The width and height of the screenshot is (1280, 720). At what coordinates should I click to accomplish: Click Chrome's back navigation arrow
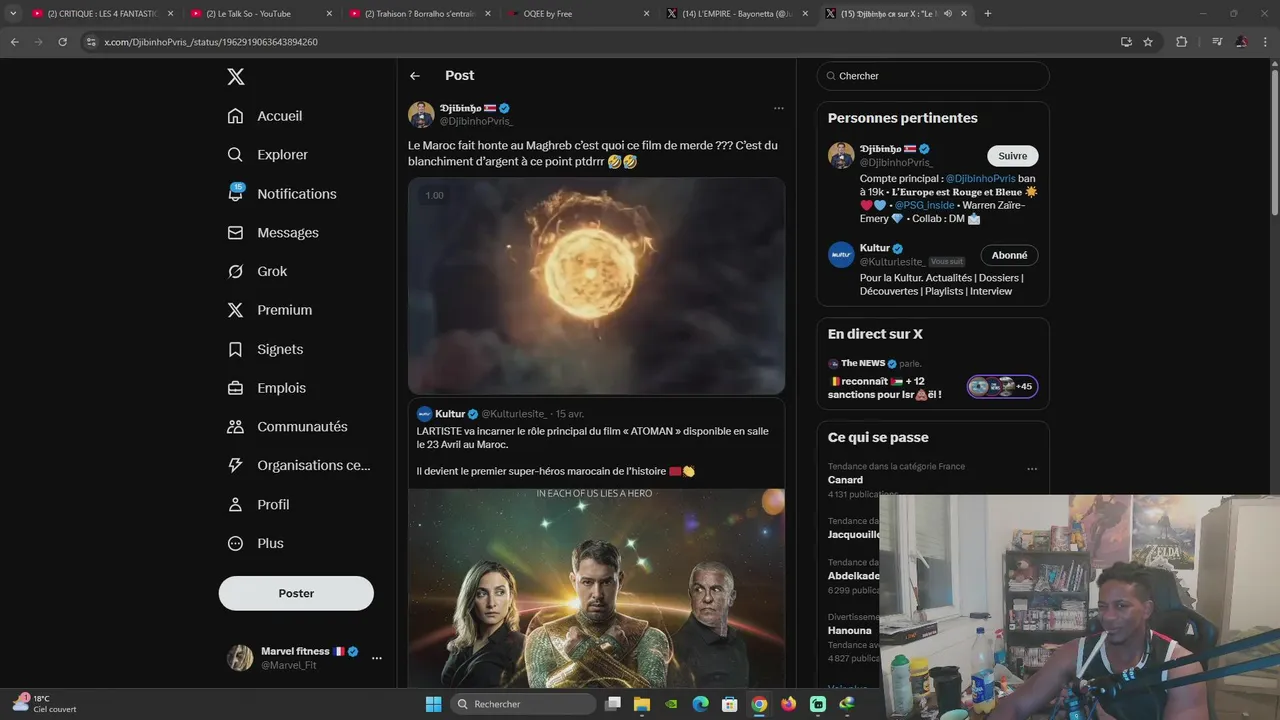click(14, 42)
